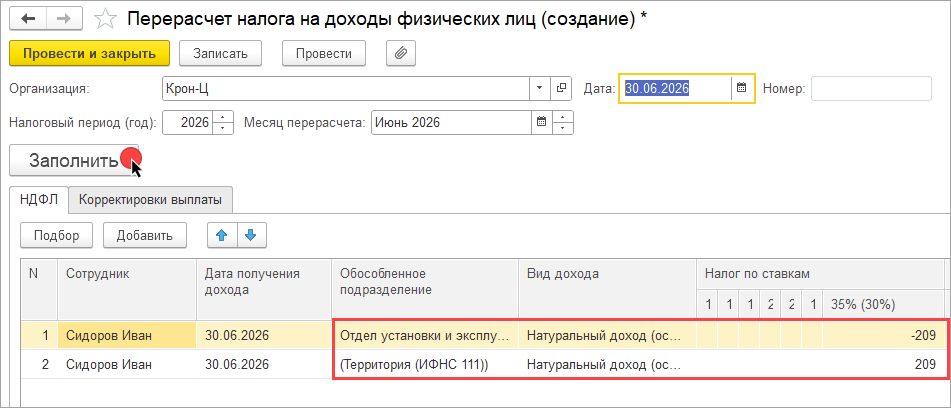The image size is (951, 408).
Task: Select row 2 Натуральный доход cell
Action: 607,365
